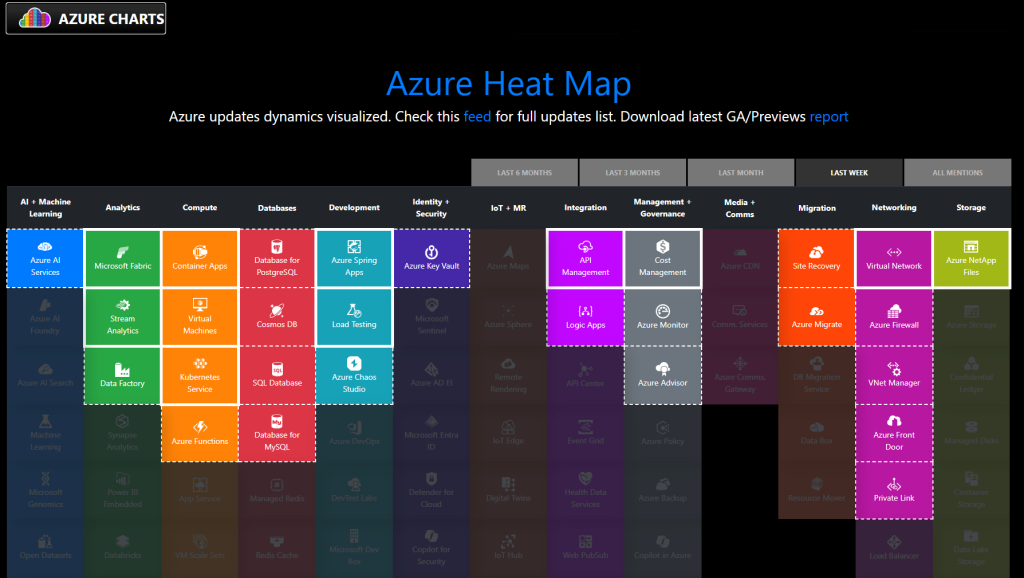Open the dimmed Azure Policy tile
Image resolution: width=1024 pixels, height=578 pixels.
coord(663,434)
